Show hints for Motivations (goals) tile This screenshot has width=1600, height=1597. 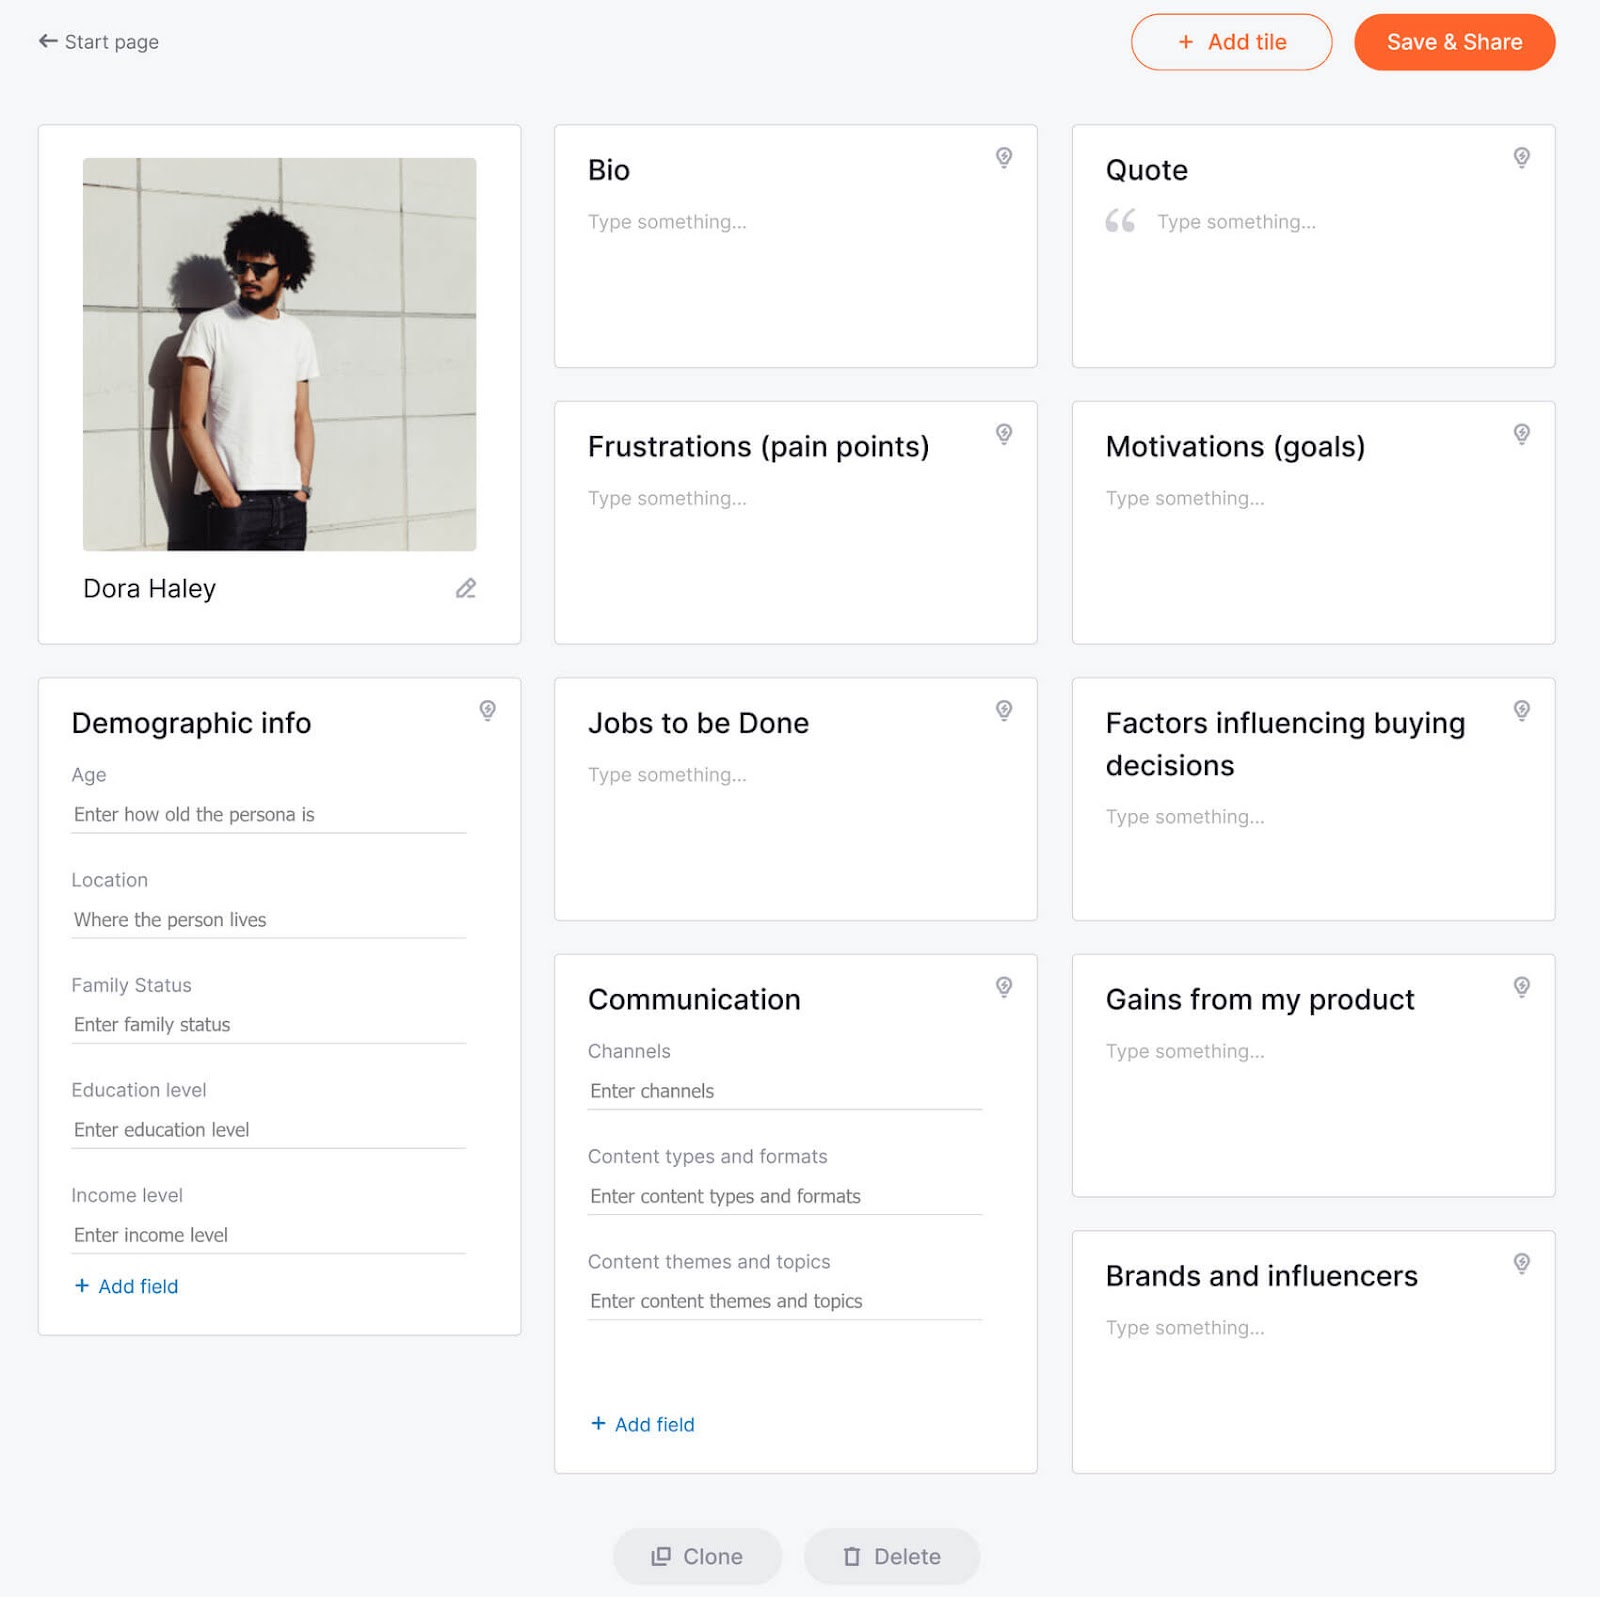click(1521, 435)
